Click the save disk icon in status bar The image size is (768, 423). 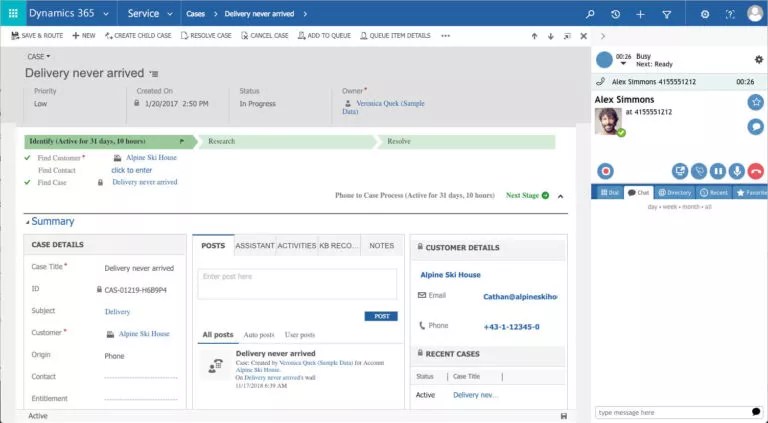pos(564,416)
